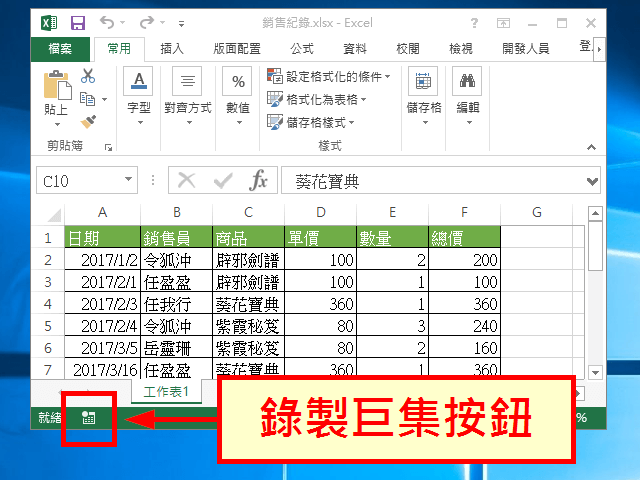Viewport: 640px width, 480px height.
Task: Click the Name Box showing C10
Action: (x=80, y=180)
